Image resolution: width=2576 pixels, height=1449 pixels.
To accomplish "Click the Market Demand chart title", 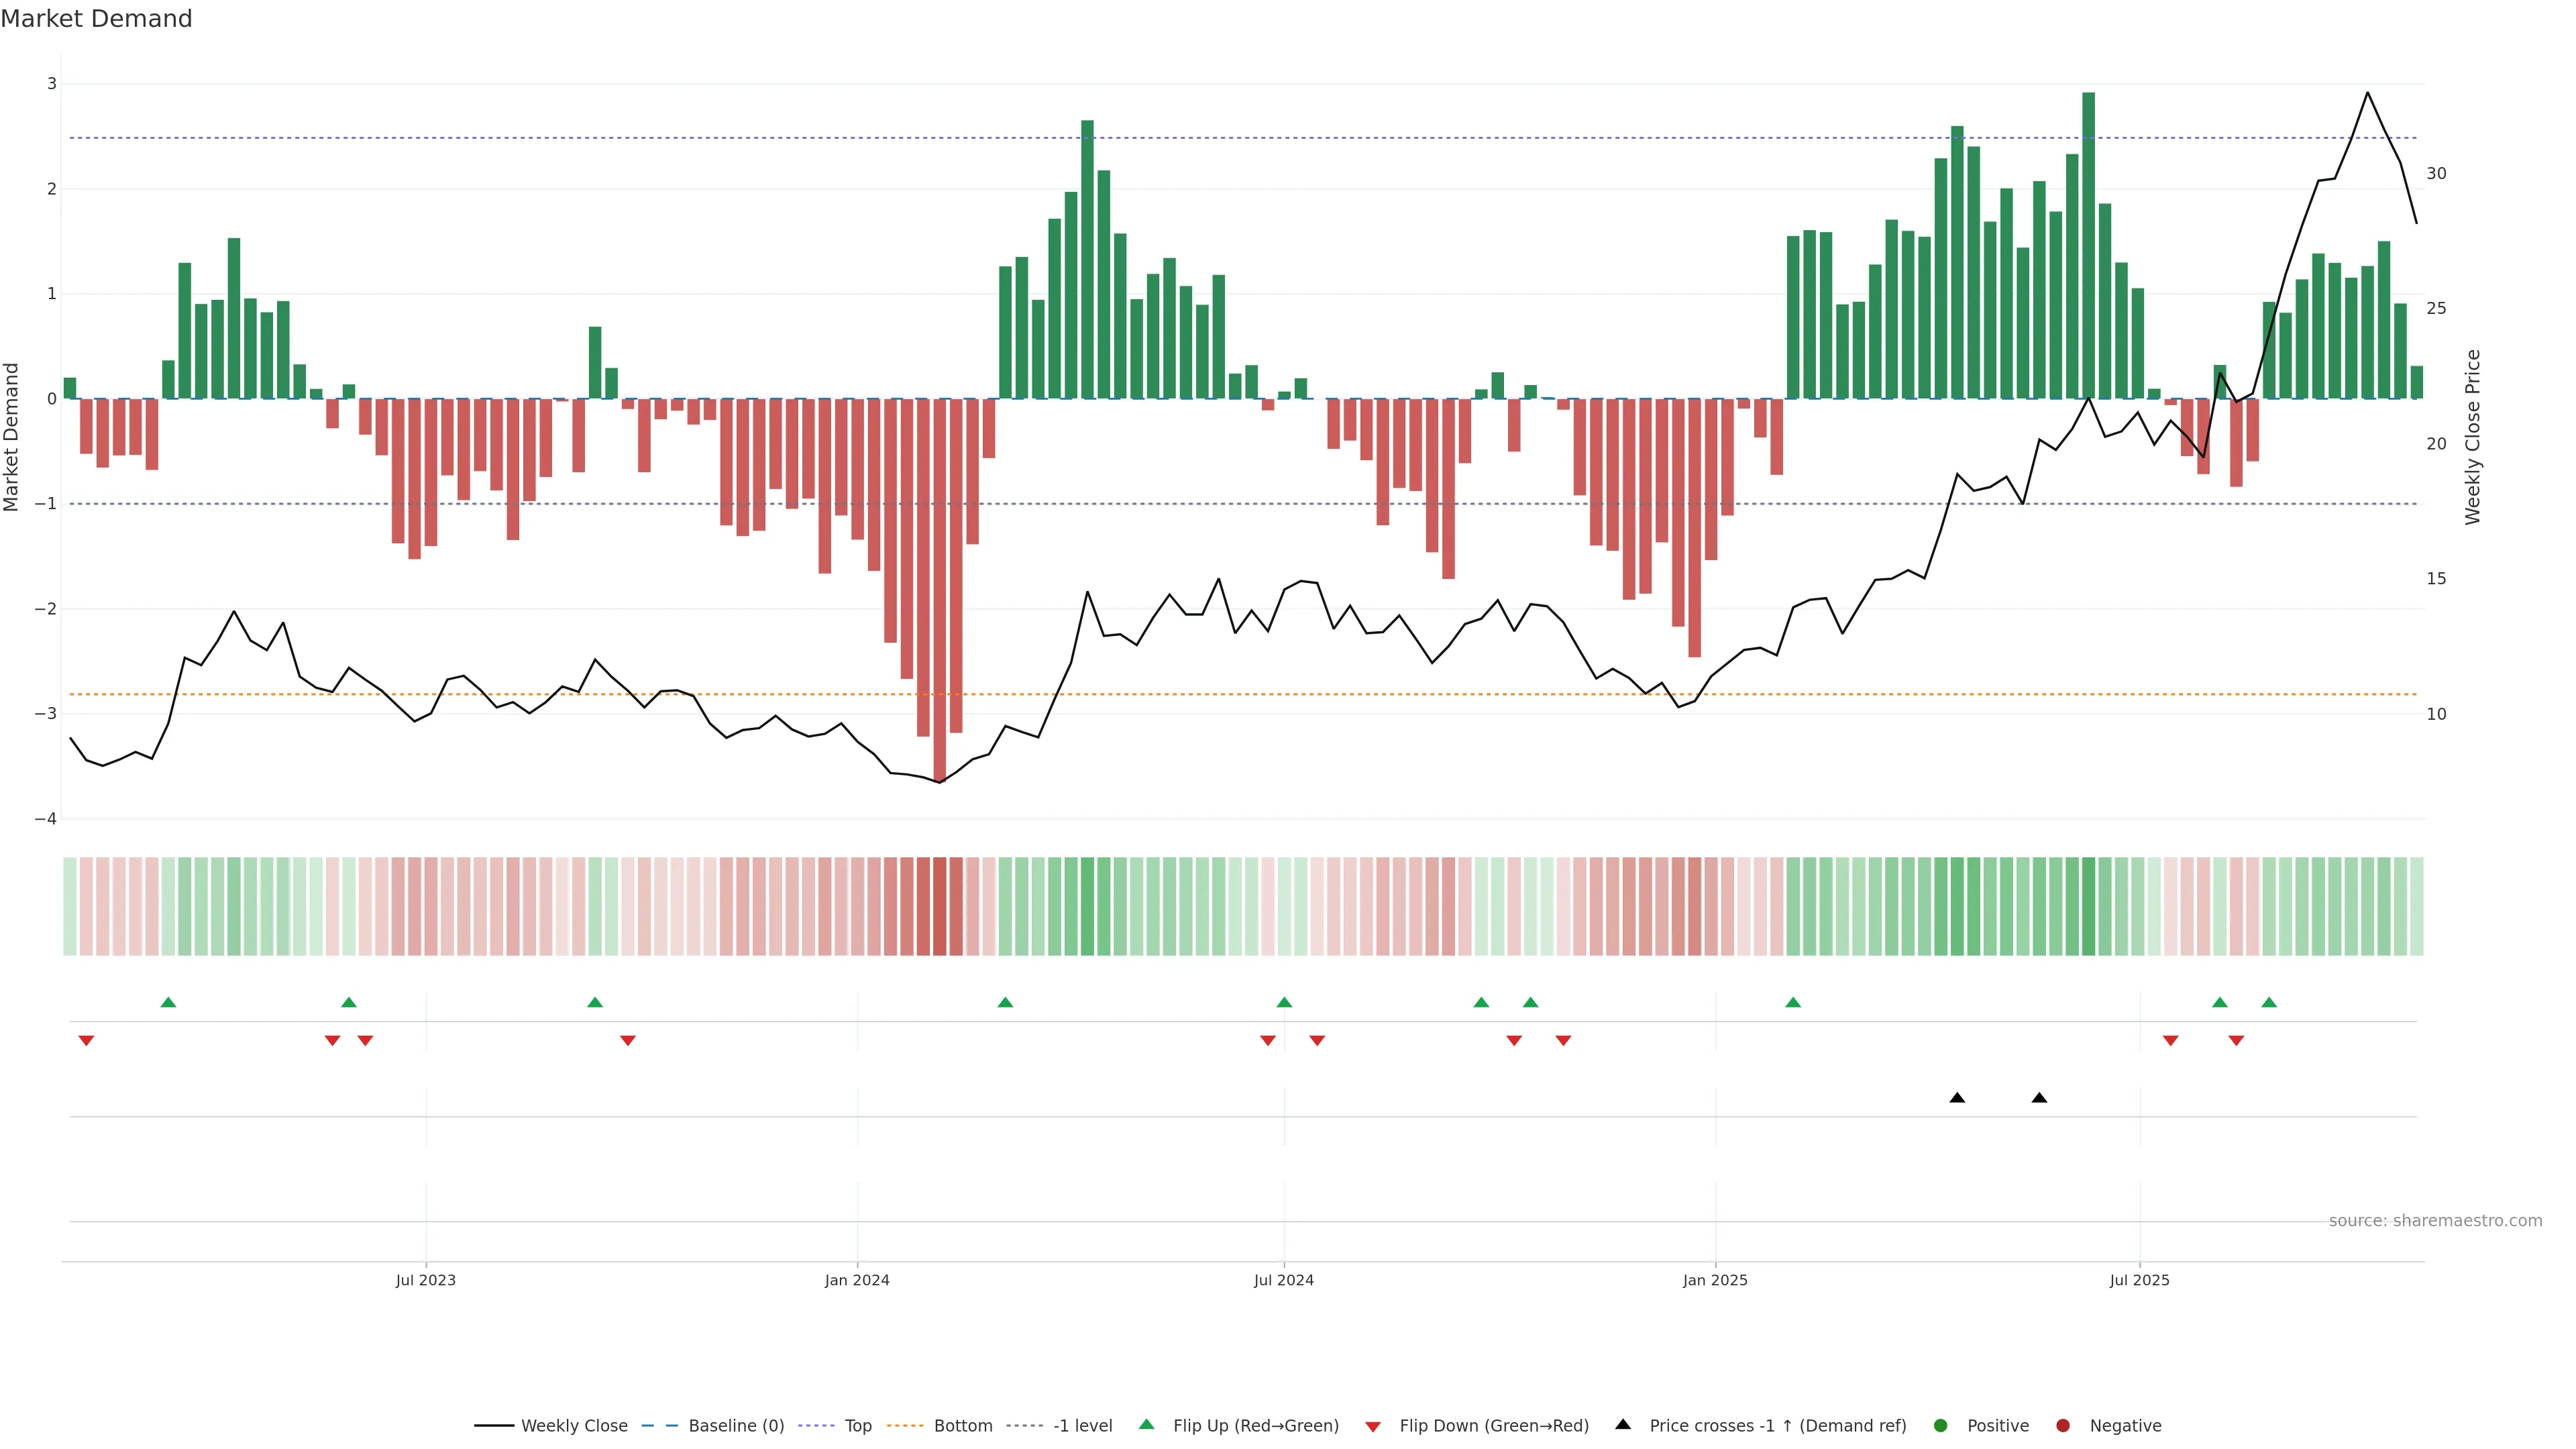I will pos(96,19).
